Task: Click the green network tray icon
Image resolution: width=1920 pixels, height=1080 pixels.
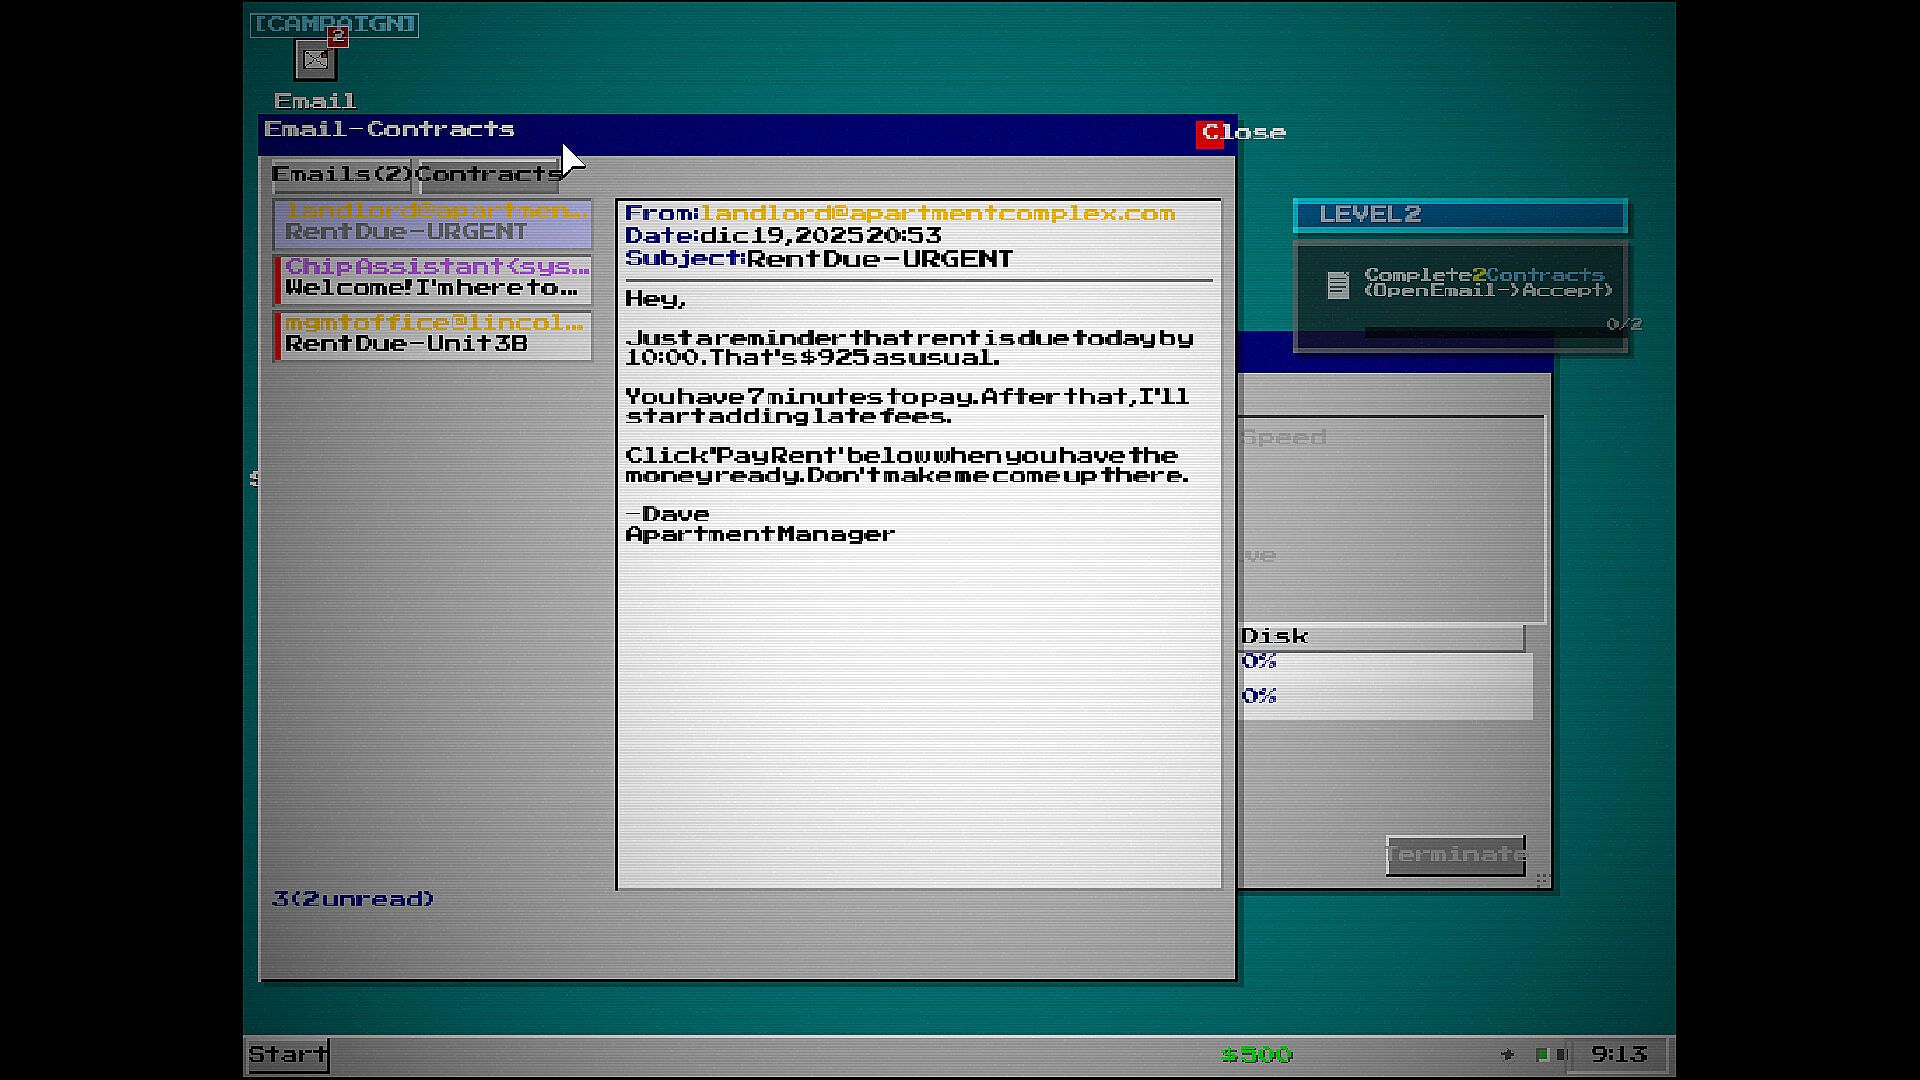Action: (1542, 1054)
